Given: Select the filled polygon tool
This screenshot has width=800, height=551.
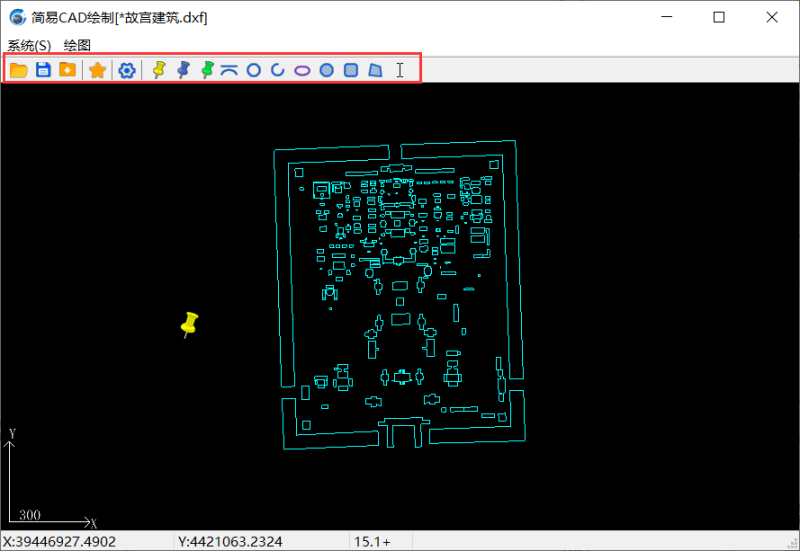Looking at the screenshot, I should pyautogui.click(x=375, y=70).
